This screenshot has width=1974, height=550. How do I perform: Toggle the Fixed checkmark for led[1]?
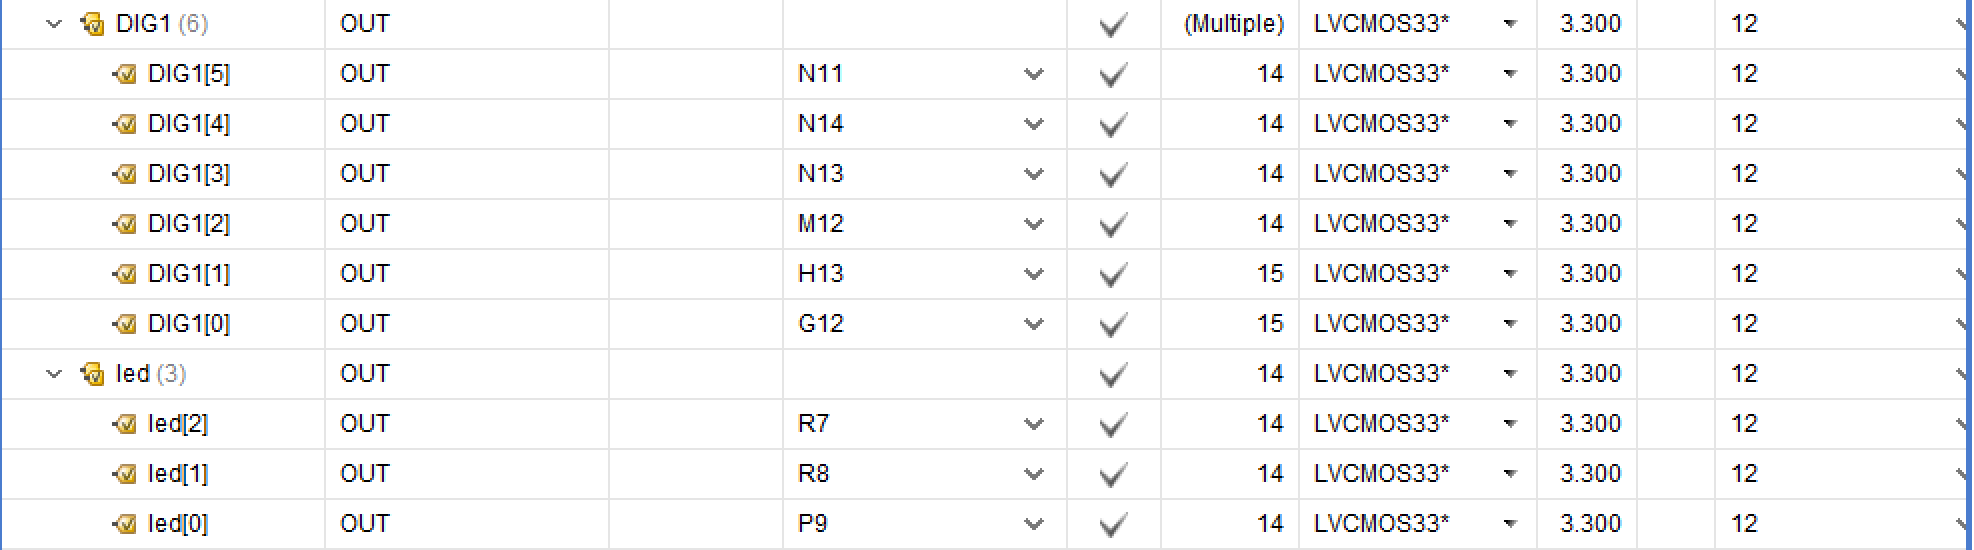[x=1113, y=475]
